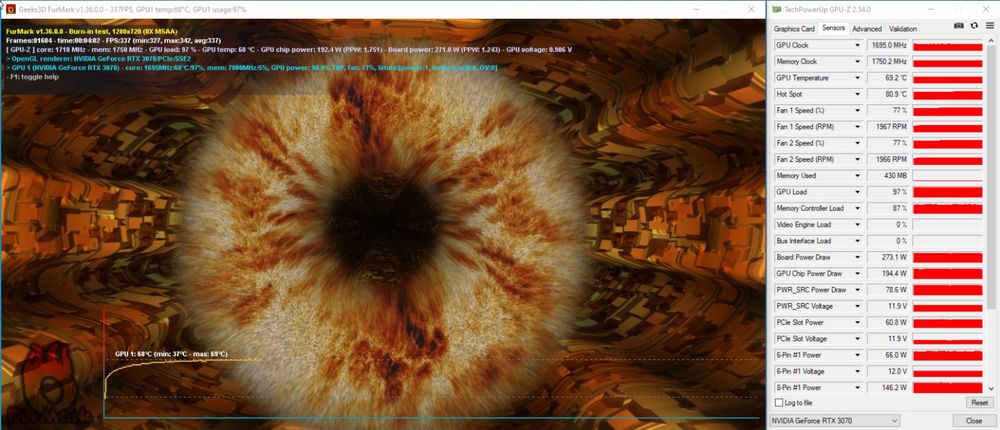Expand the Fan 1 Speed (RPM) dropdown
The width and height of the screenshot is (1000, 430).
click(x=858, y=127)
